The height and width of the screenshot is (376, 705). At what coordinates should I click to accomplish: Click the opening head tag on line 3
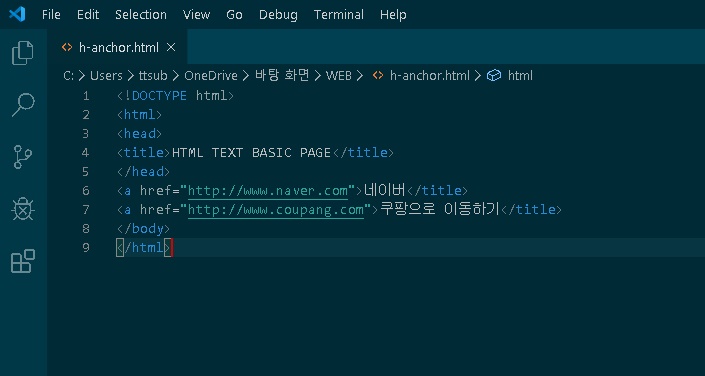coord(139,134)
